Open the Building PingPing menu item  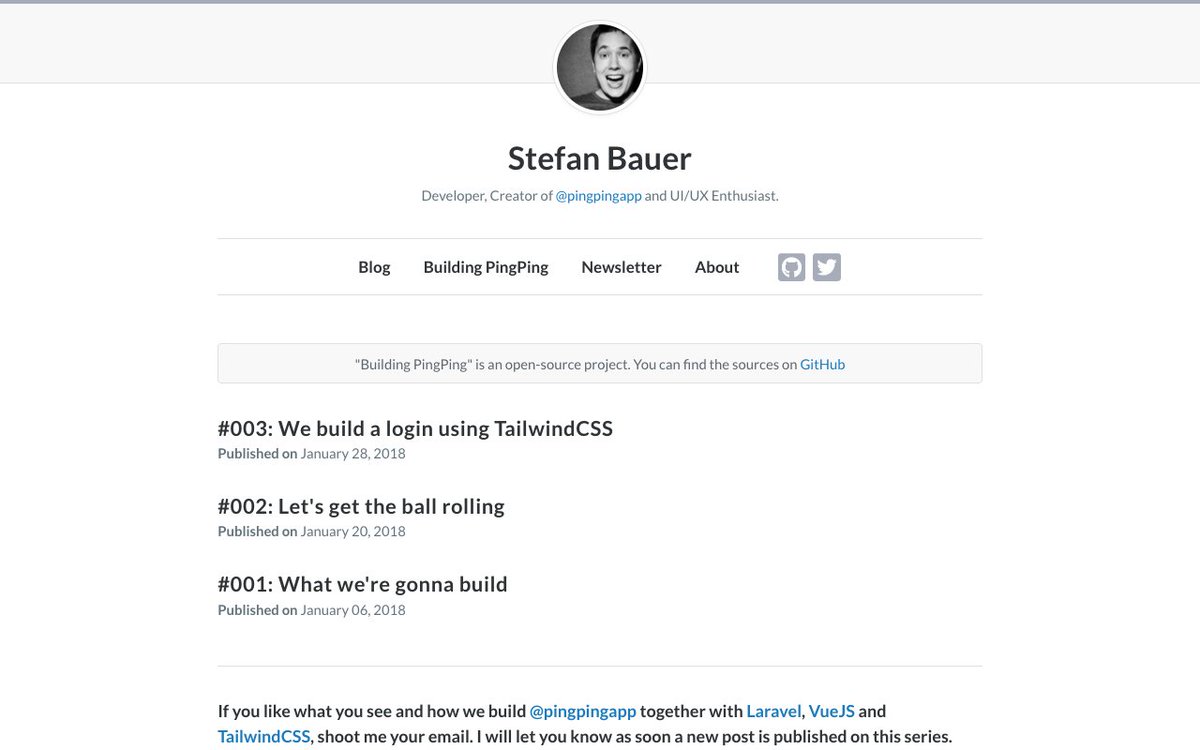pyautogui.click(x=486, y=267)
